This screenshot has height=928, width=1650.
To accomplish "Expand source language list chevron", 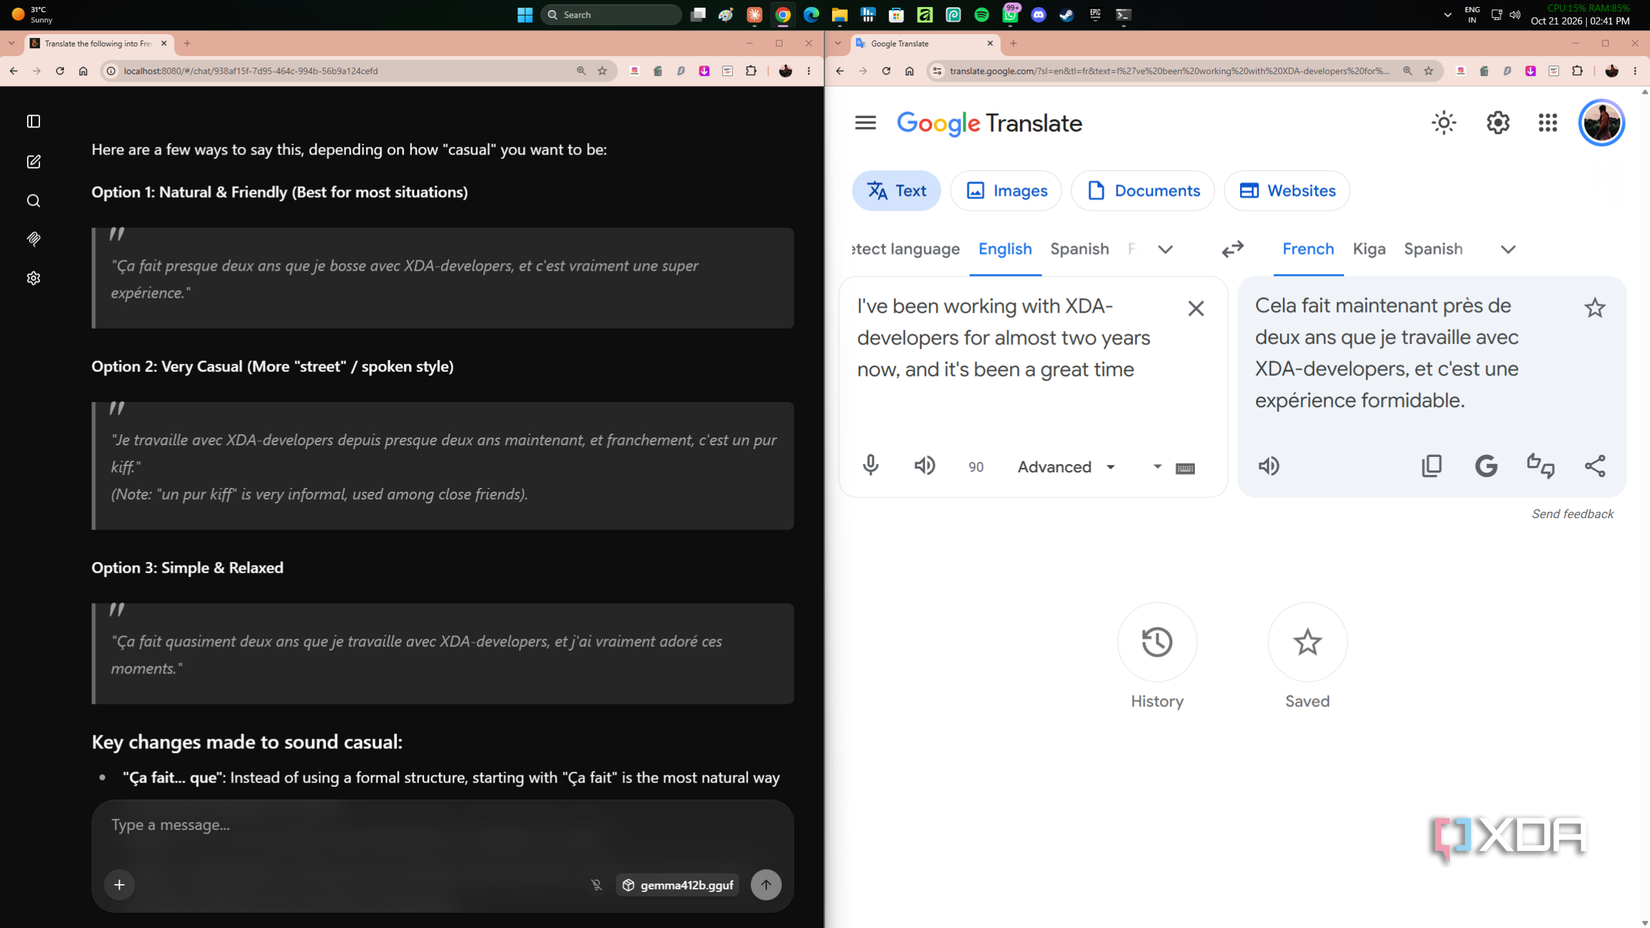I will (x=1165, y=250).
